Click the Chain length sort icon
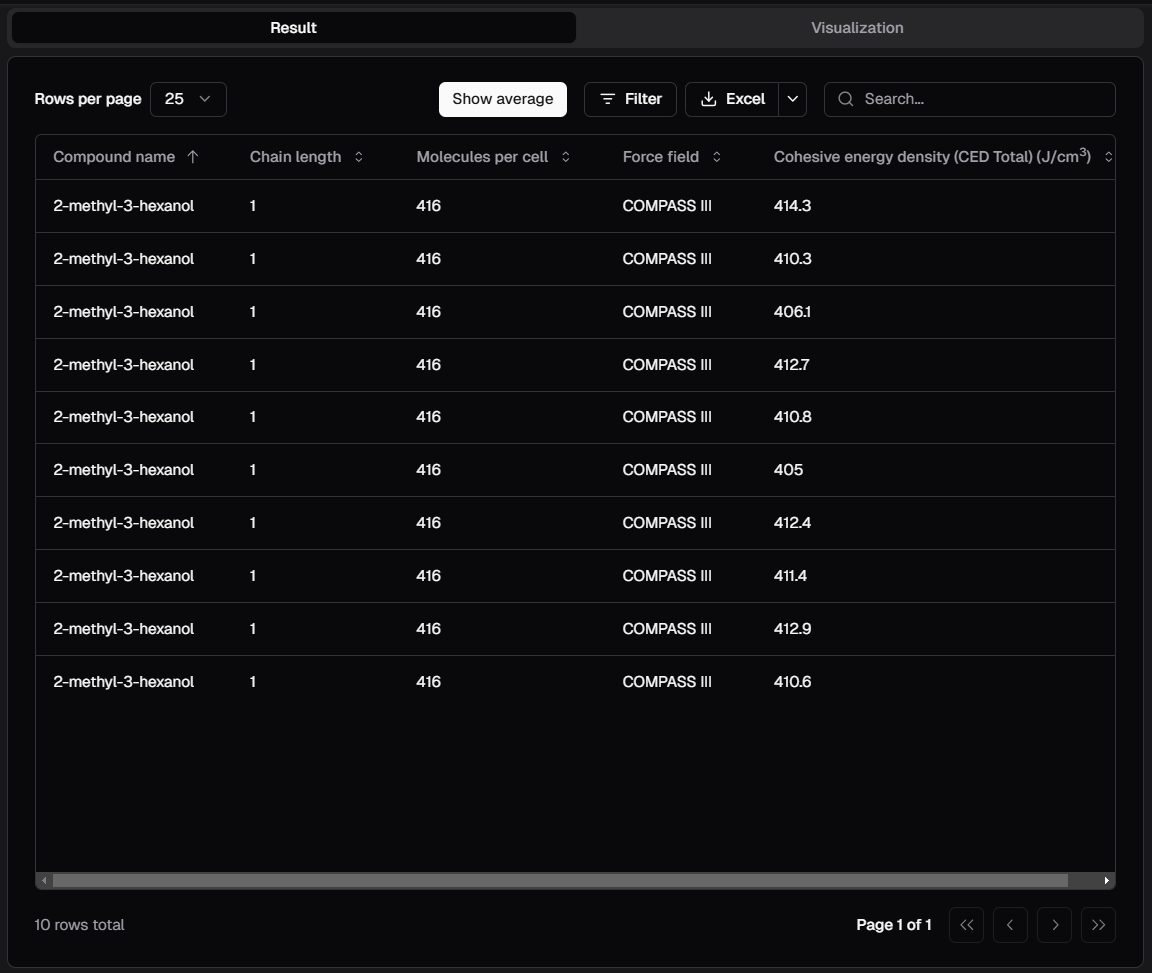The height and width of the screenshot is (973, 1152). (359, 157)
